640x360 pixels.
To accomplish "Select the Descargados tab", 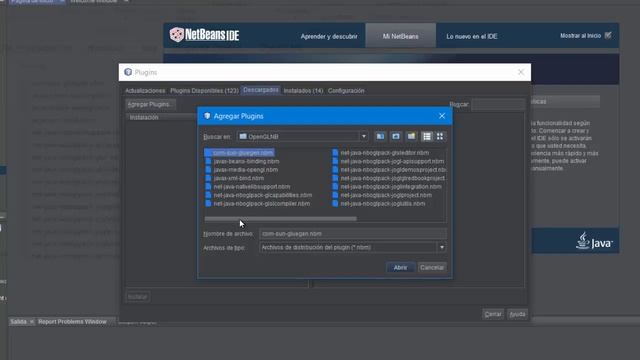I will coord(261,90).
